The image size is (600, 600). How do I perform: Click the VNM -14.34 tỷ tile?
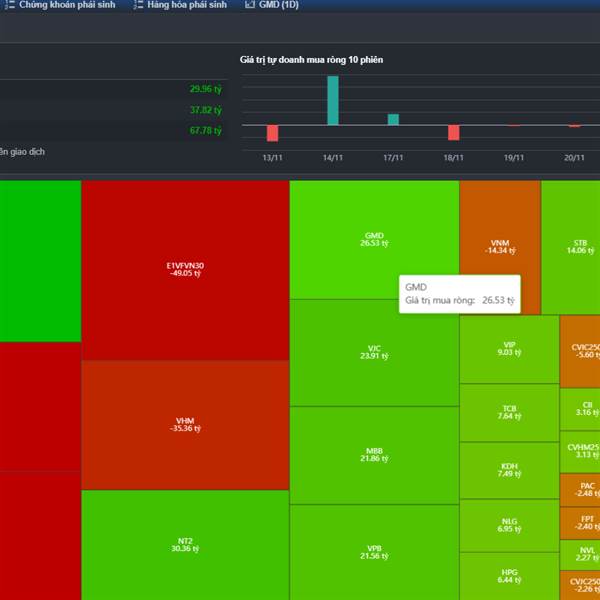point(499,246)
